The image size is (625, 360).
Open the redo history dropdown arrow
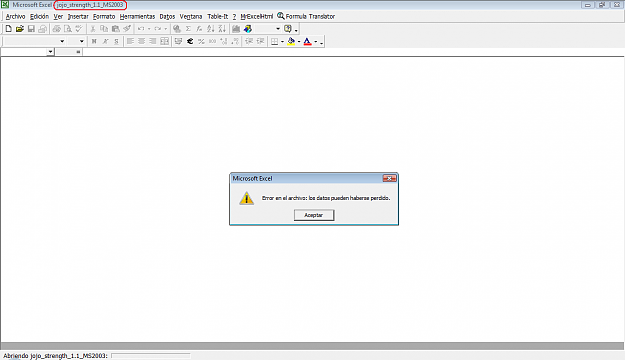166,29
